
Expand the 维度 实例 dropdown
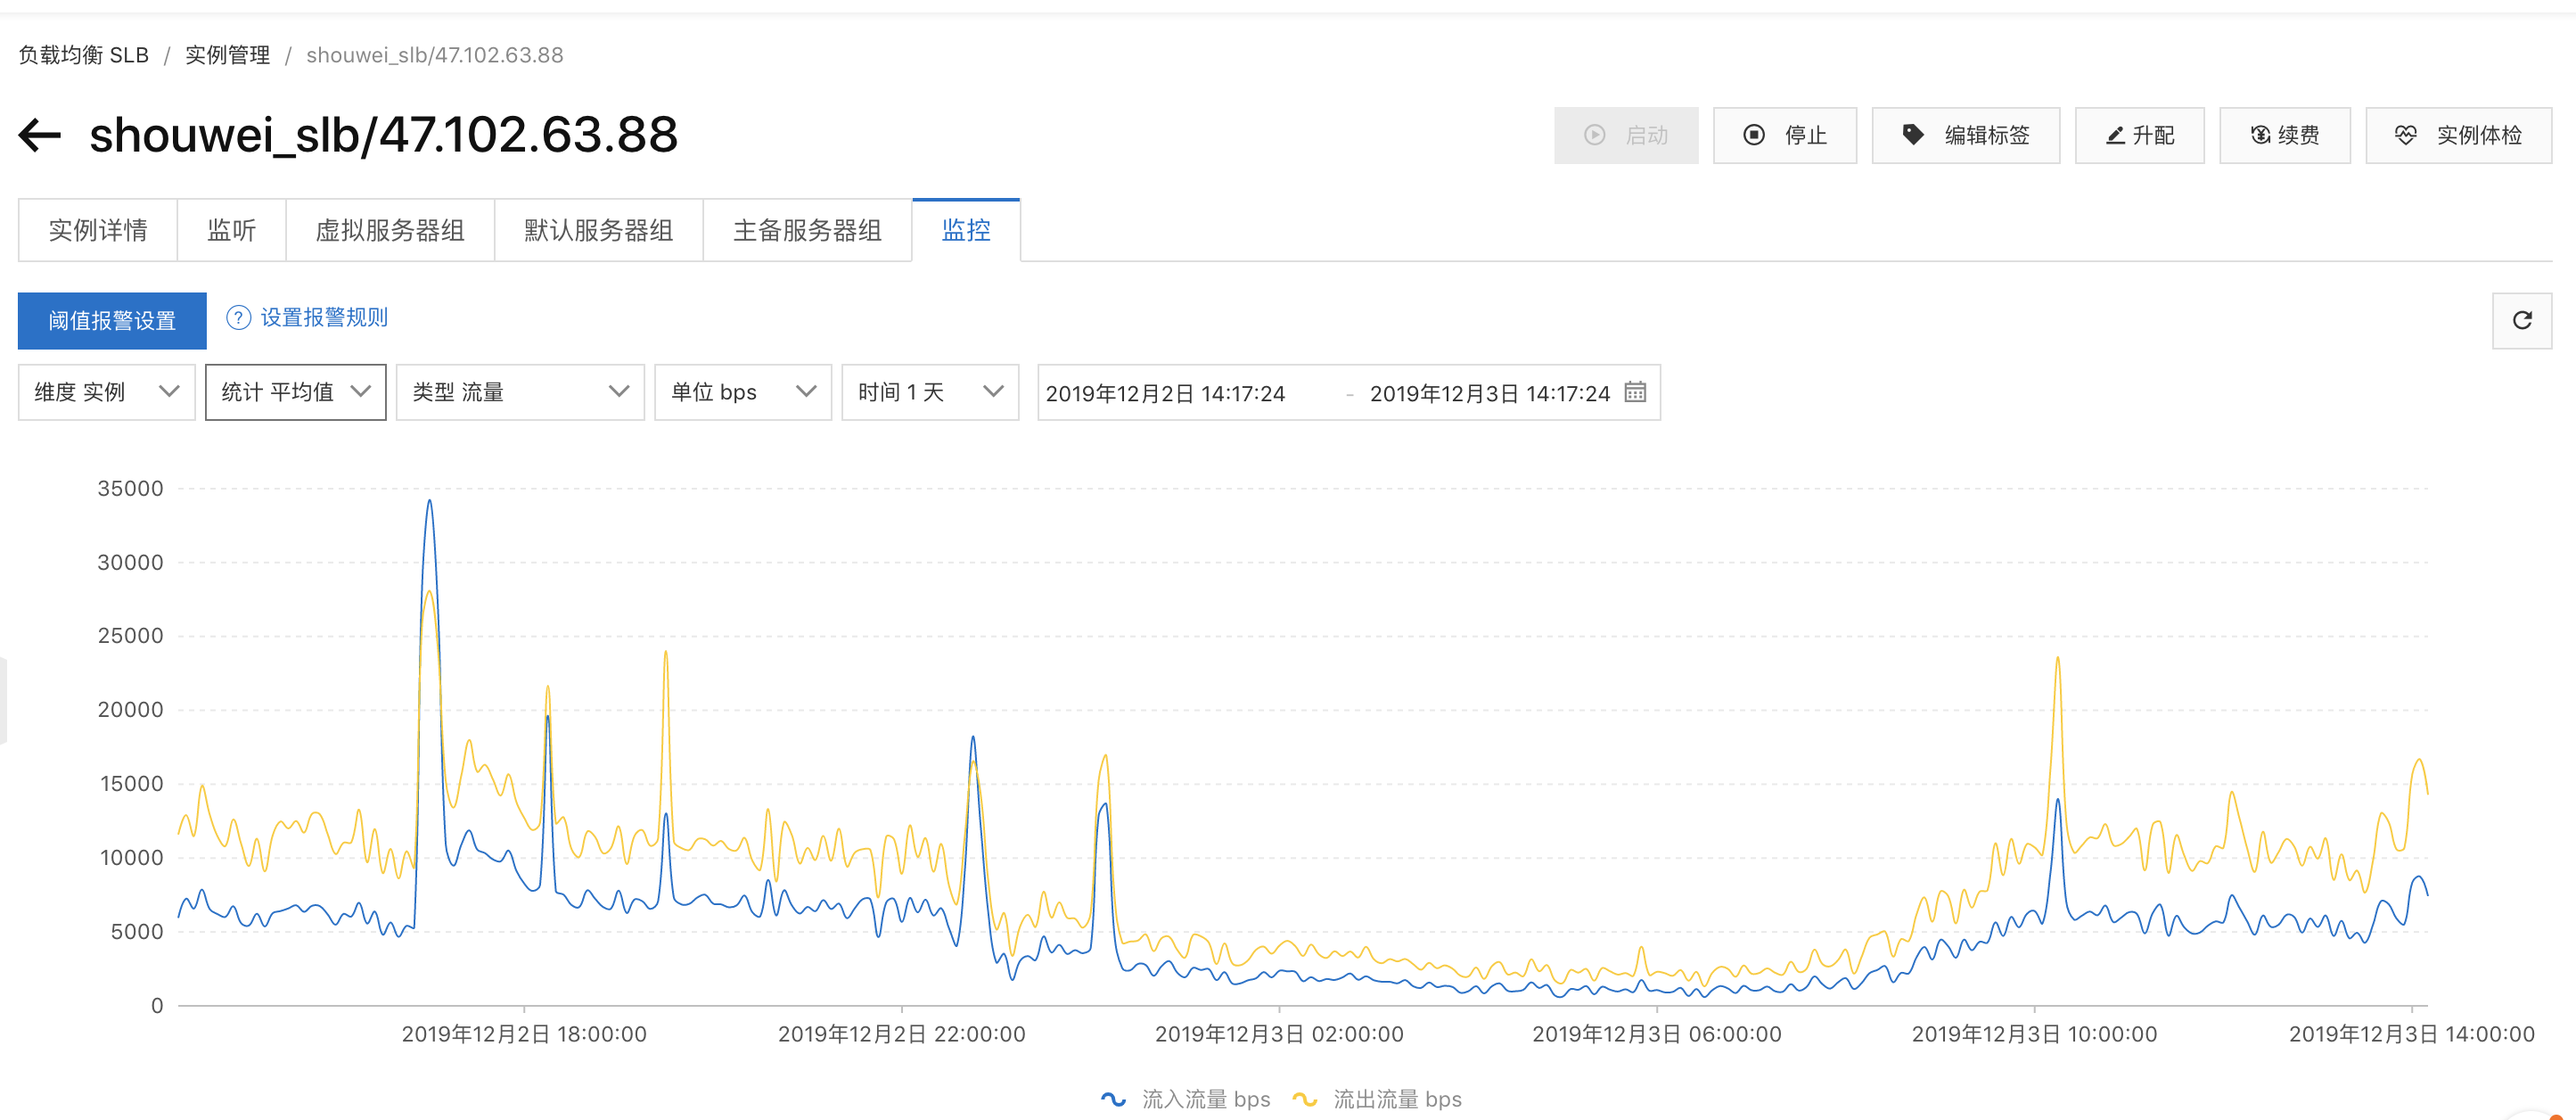(106, 392)
